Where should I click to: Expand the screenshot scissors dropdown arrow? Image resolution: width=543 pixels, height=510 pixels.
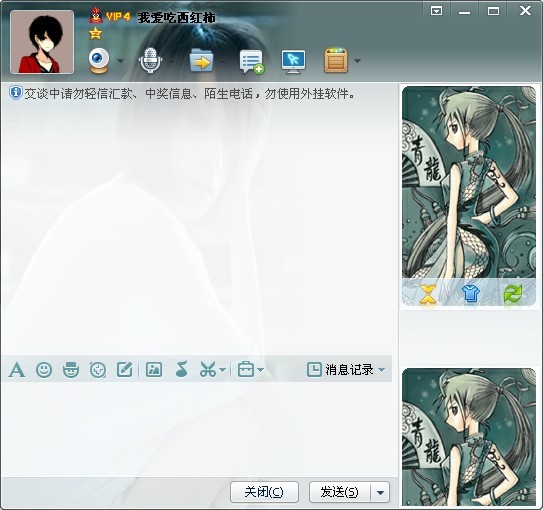pyautogui.click(x=223, y=370)
